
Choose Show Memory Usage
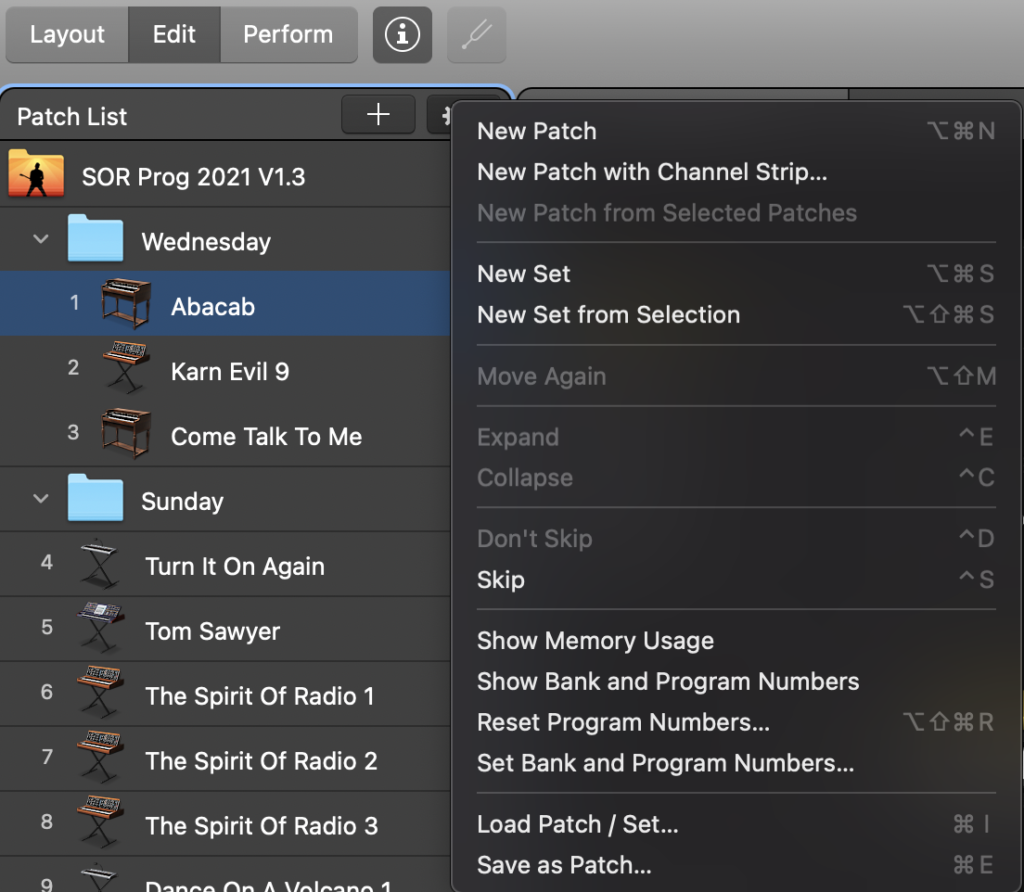(736, 641)
